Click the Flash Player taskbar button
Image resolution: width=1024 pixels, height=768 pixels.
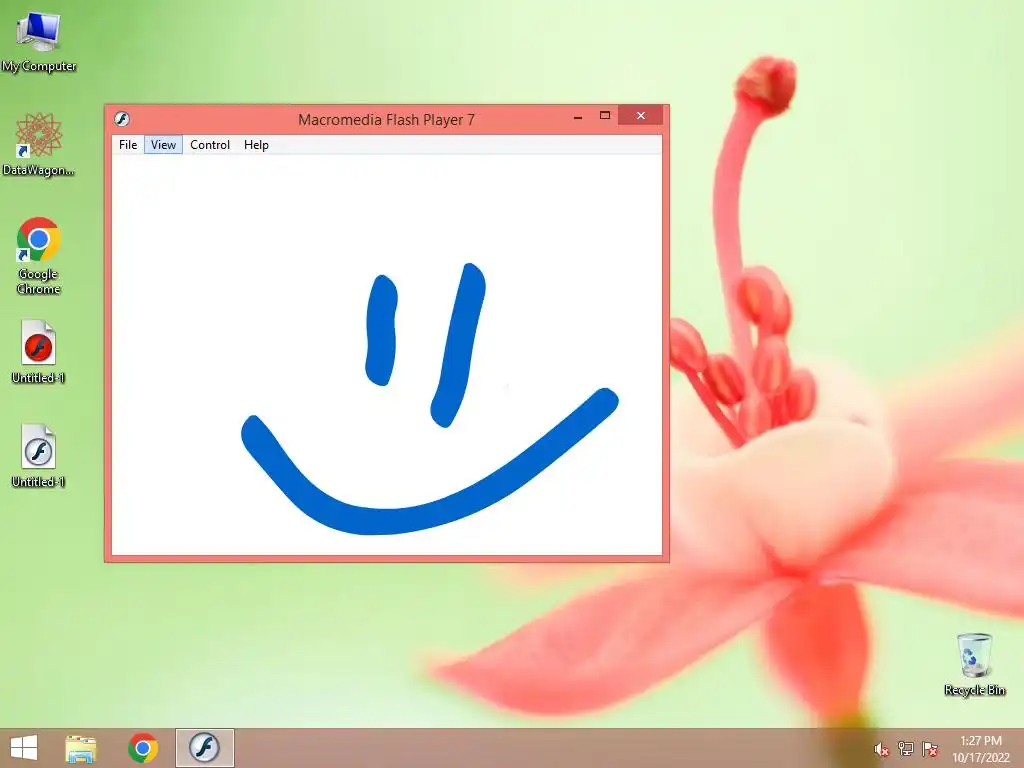(204, 748)
